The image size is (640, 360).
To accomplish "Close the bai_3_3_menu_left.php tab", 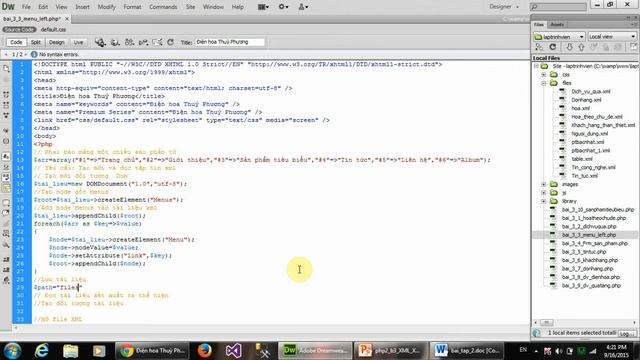I will pos(67,19).
